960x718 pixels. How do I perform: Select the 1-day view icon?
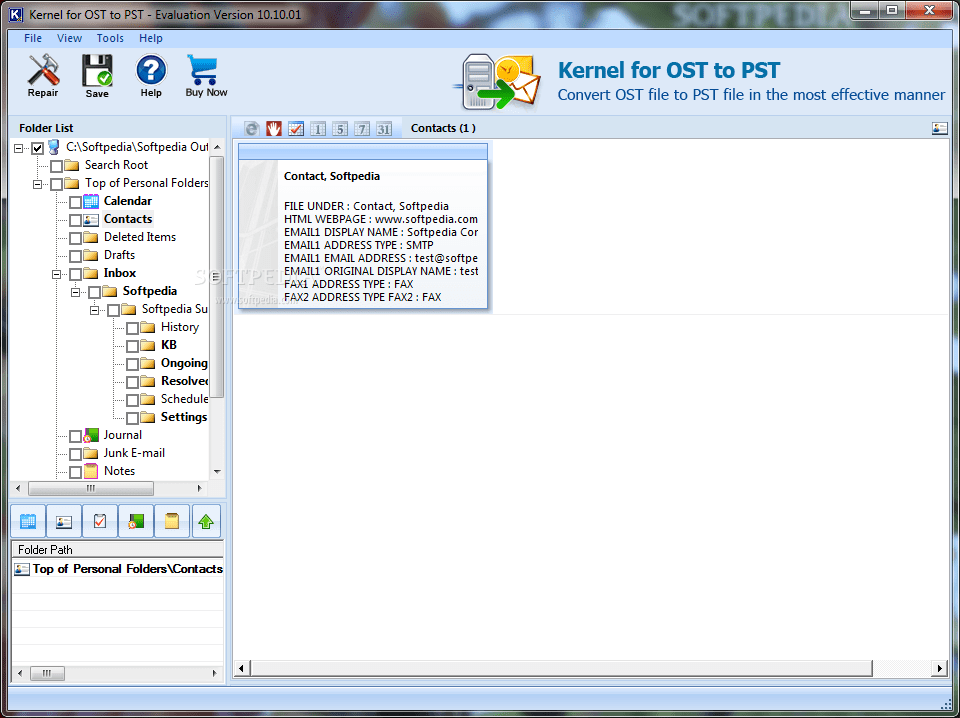pos(318,129)
